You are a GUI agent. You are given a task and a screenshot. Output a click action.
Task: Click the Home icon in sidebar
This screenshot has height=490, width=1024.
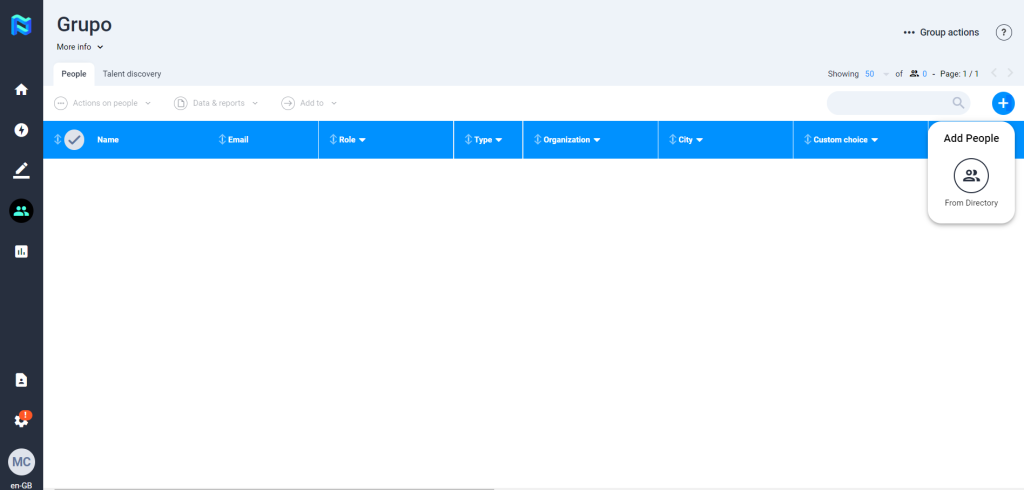click(x=21, y=90)
